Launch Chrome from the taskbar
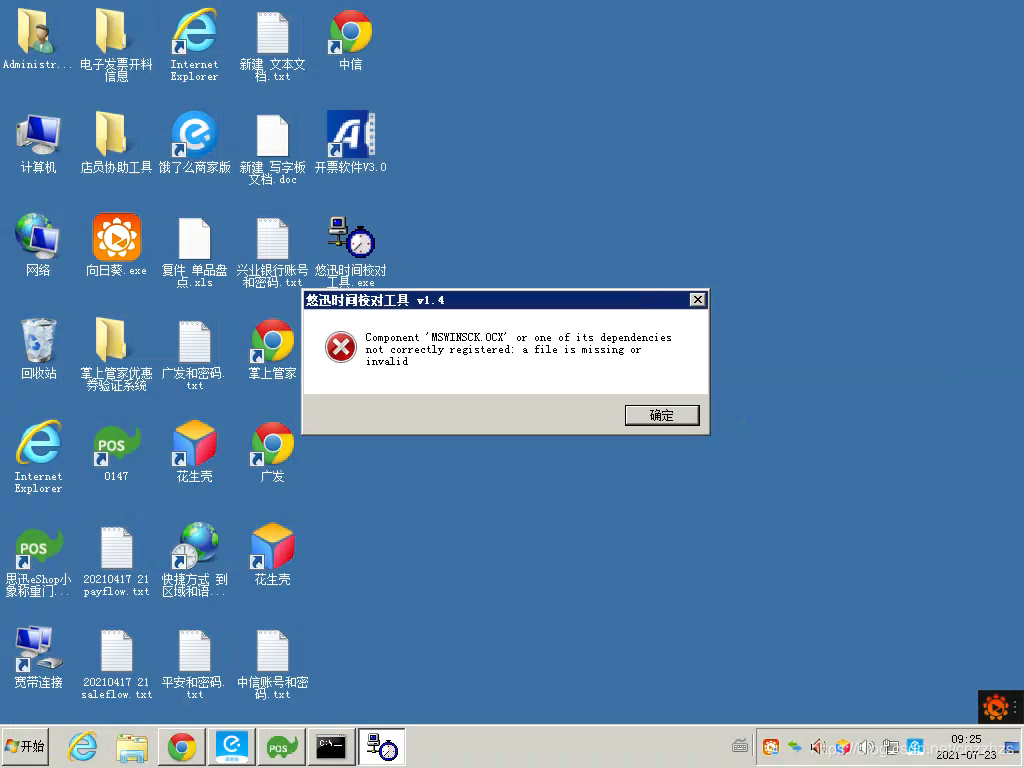The height and width of the screenshot is (768, 1024). click(x=182, y=746)
